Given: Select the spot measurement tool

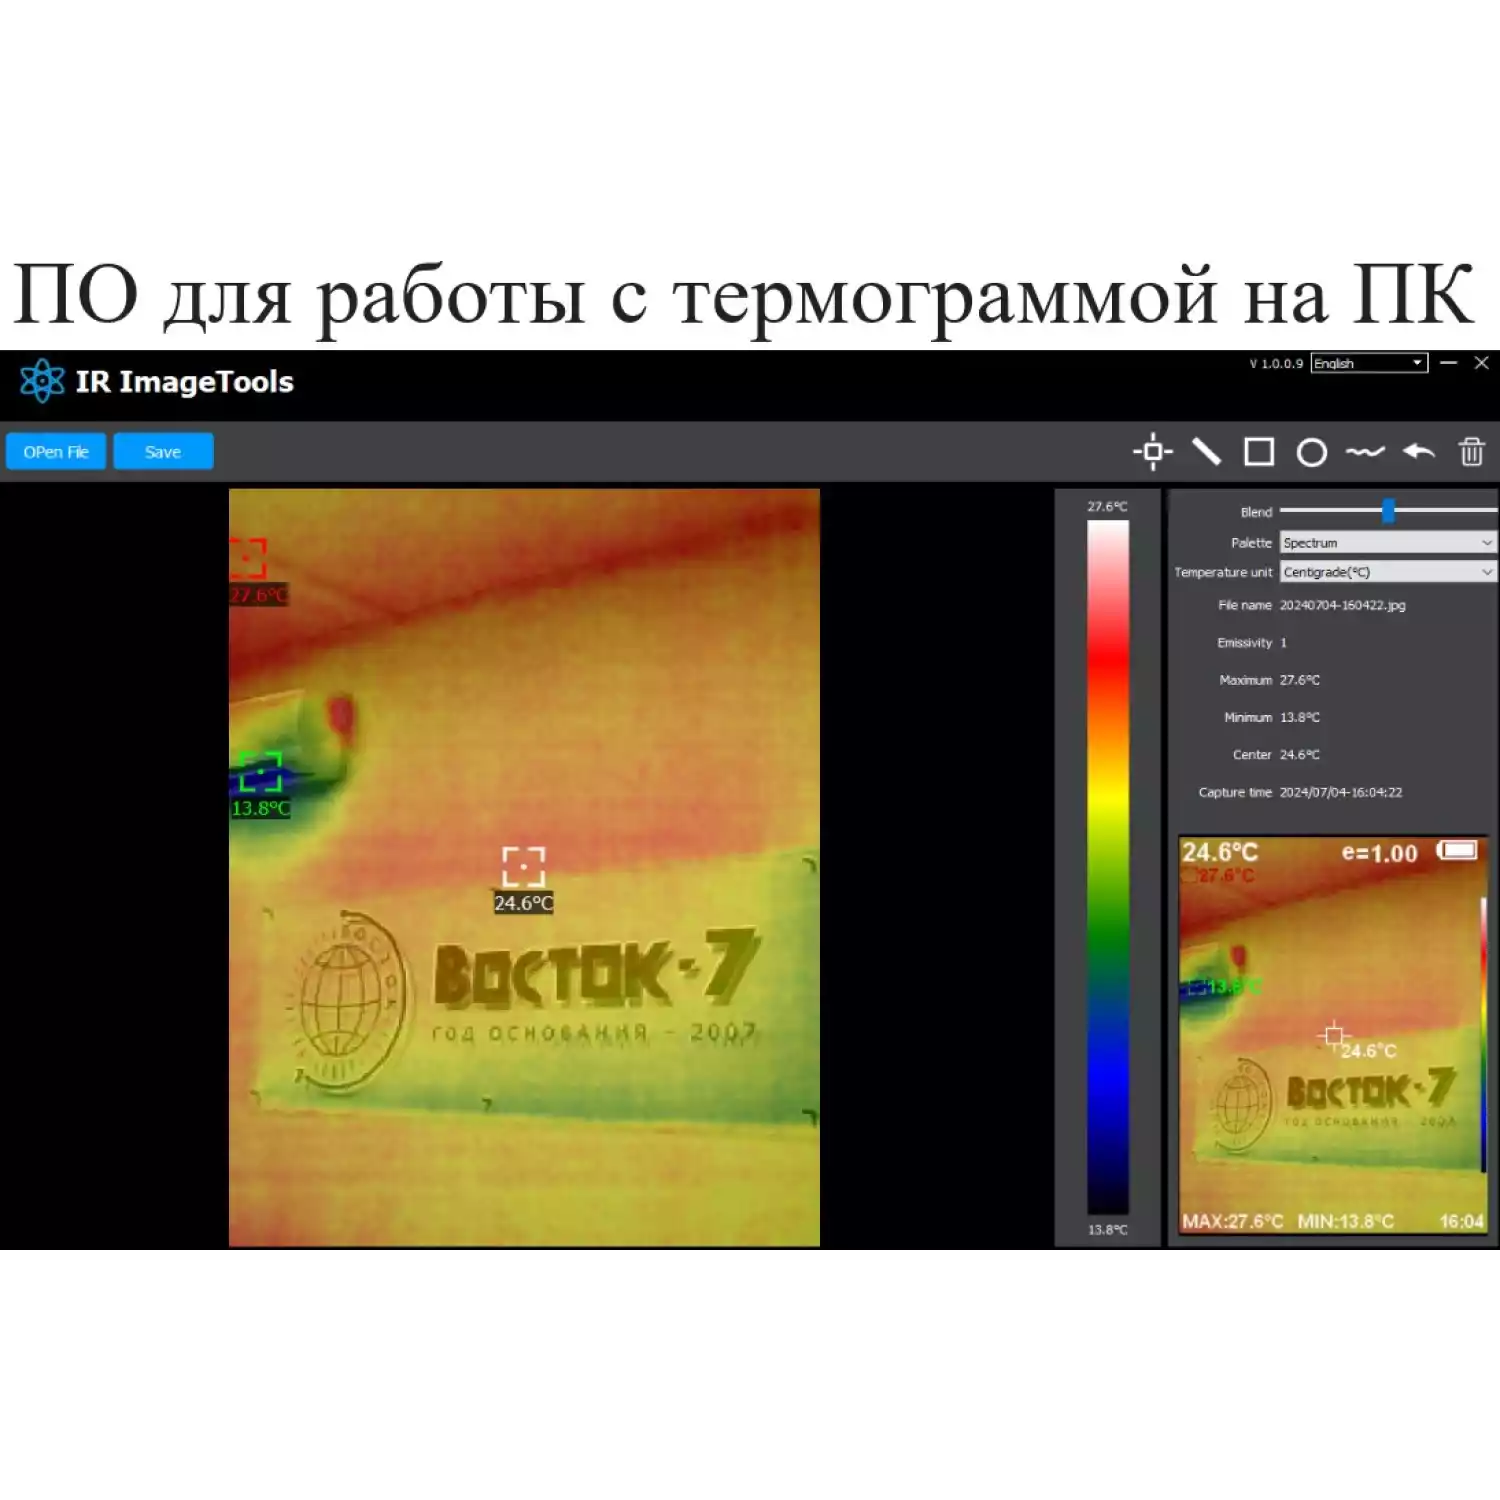Looking at the screenshot, I should tap(1153, 452).
